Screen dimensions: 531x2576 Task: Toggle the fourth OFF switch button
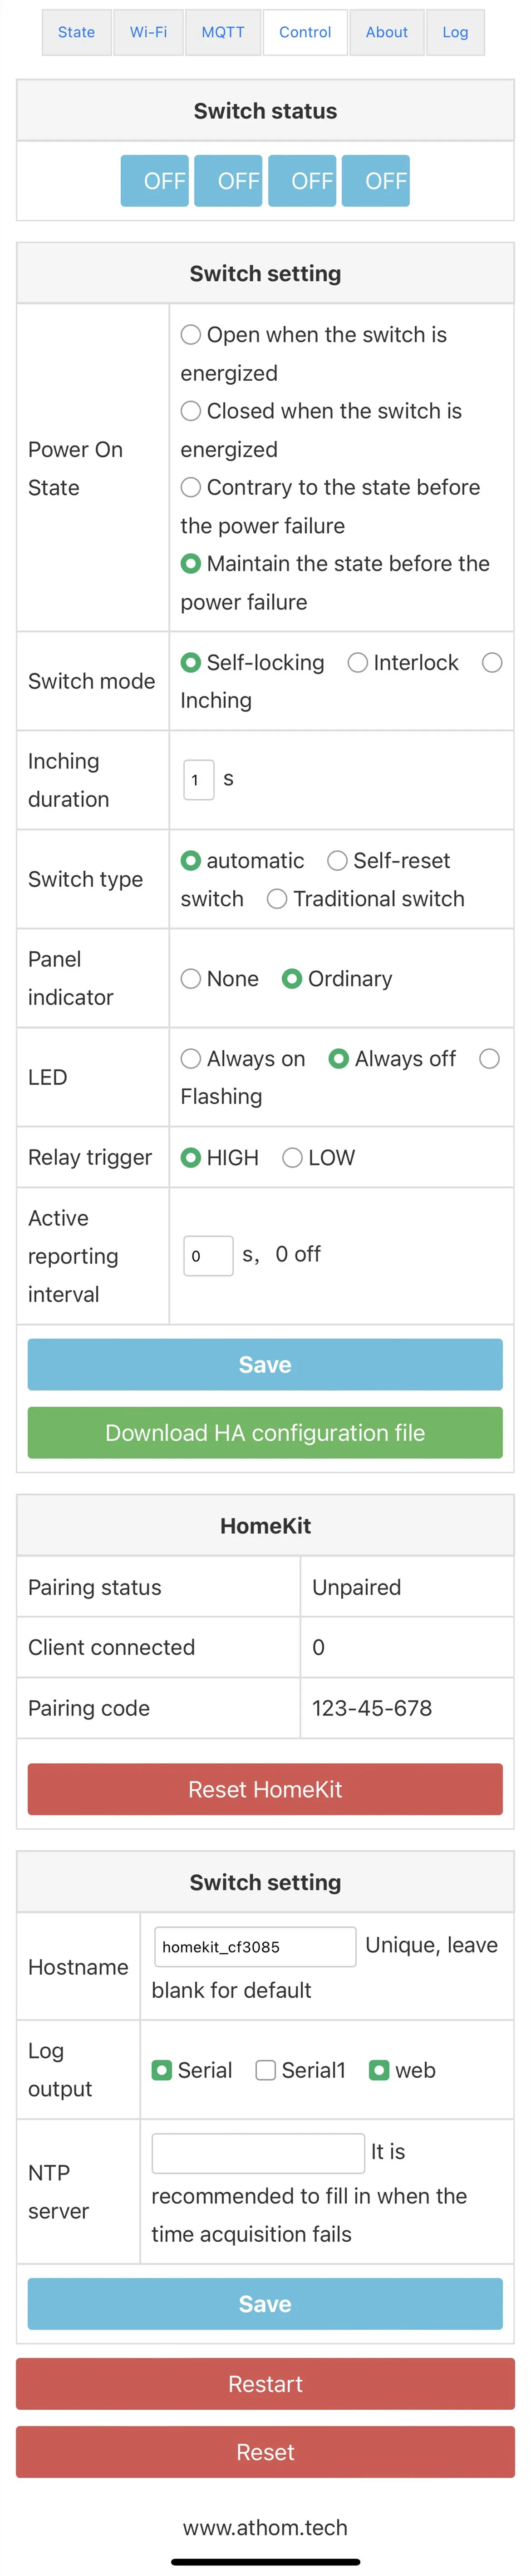click(x=376, y=181)
